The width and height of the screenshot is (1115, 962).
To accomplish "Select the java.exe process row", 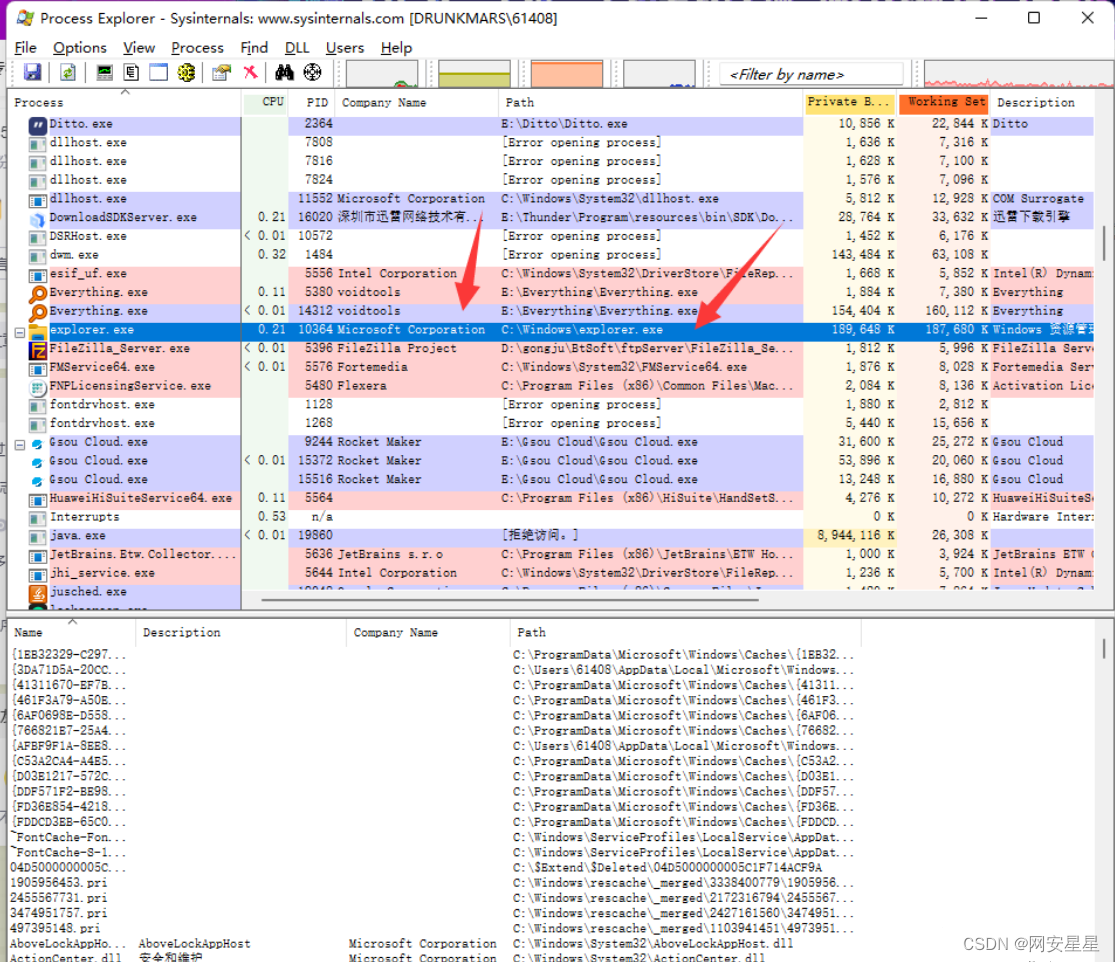I will [550, 535].
